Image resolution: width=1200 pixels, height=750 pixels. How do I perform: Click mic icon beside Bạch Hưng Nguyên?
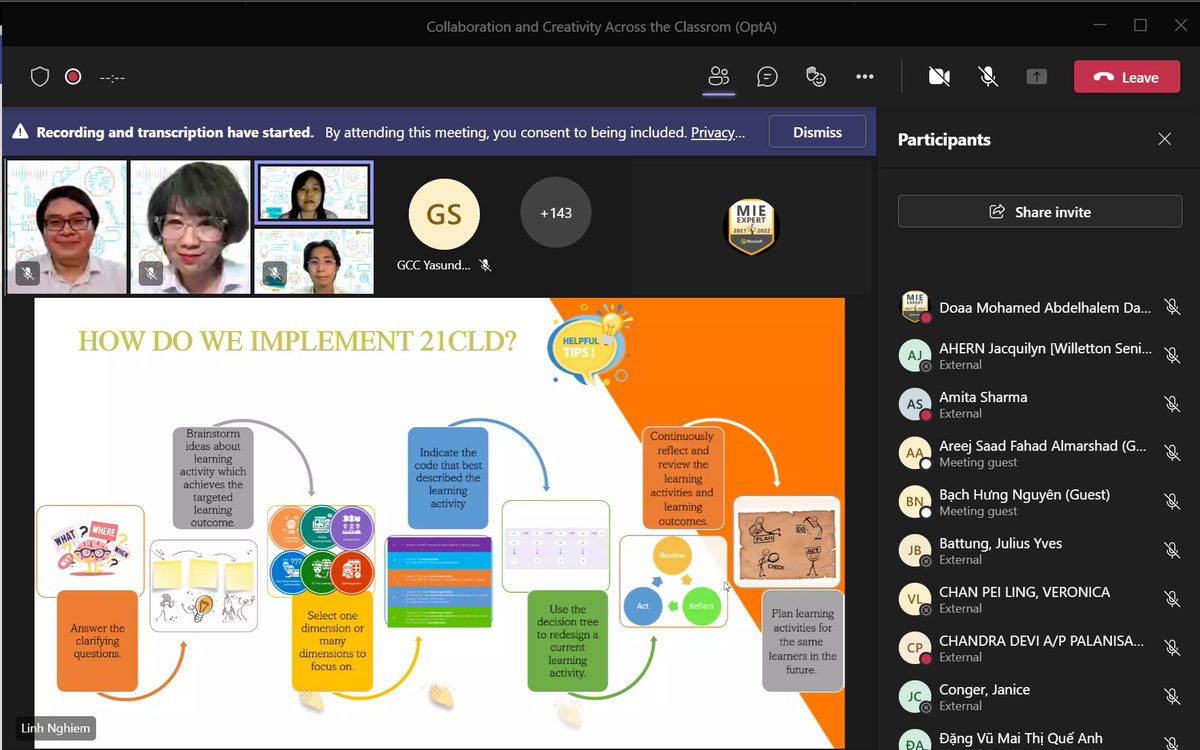(1172, 502)
